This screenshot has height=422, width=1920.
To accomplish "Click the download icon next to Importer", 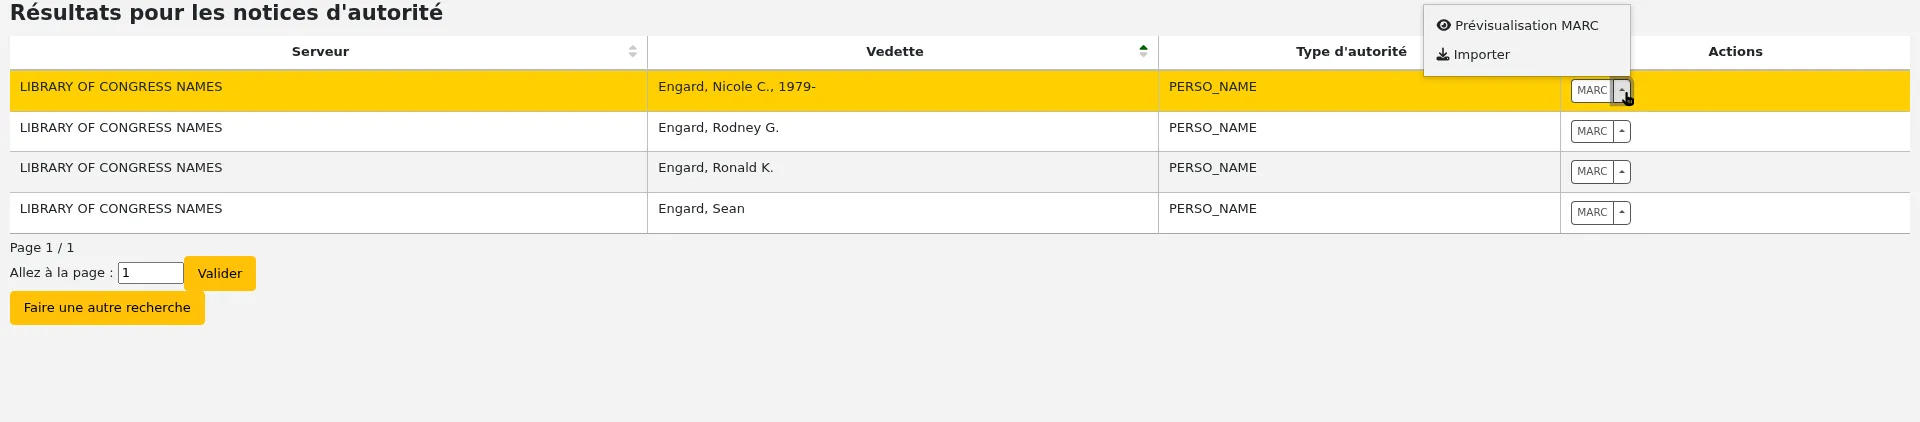I will click(x=1443, y=55).
